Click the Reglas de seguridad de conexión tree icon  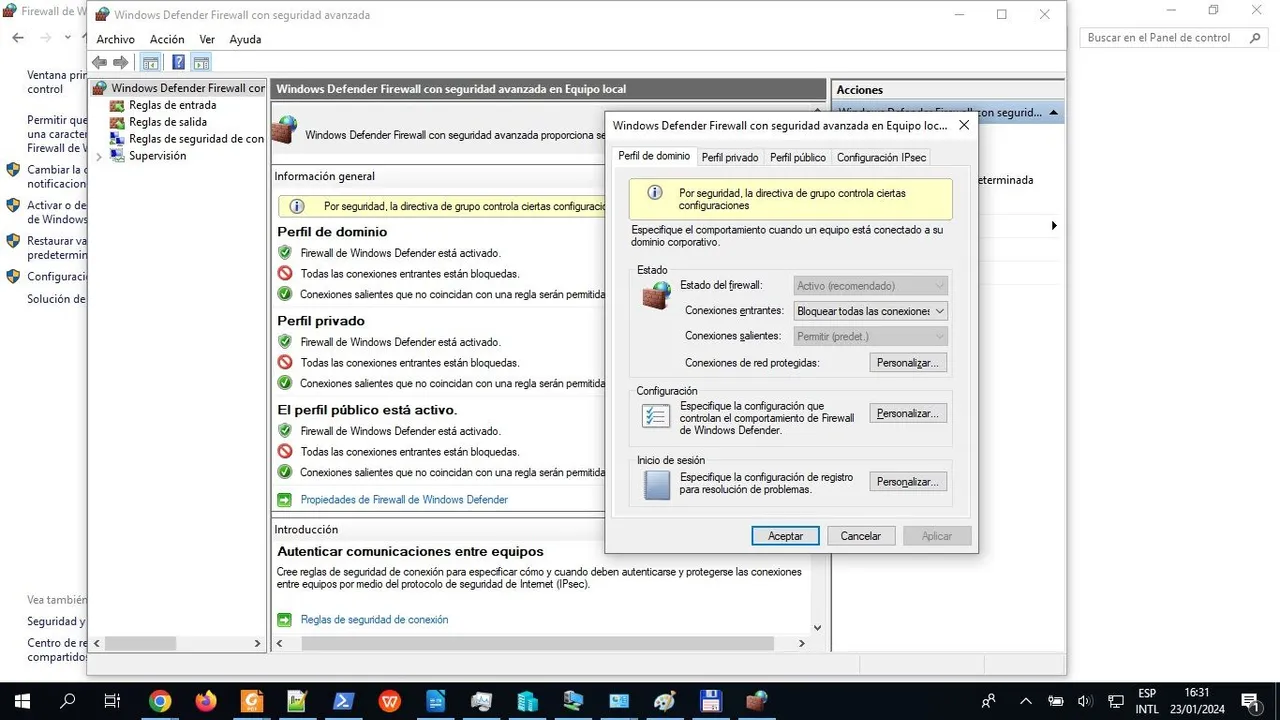117,139
